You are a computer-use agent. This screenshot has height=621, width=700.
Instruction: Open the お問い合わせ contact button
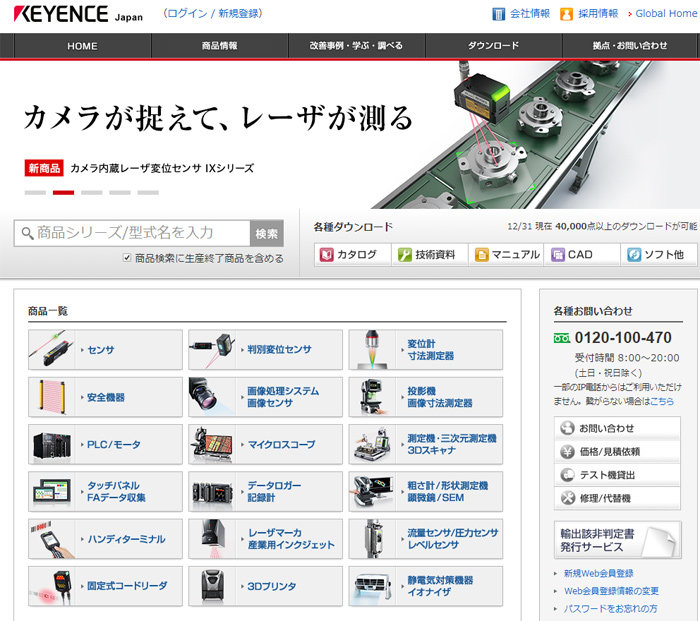(x=617, y=428)
